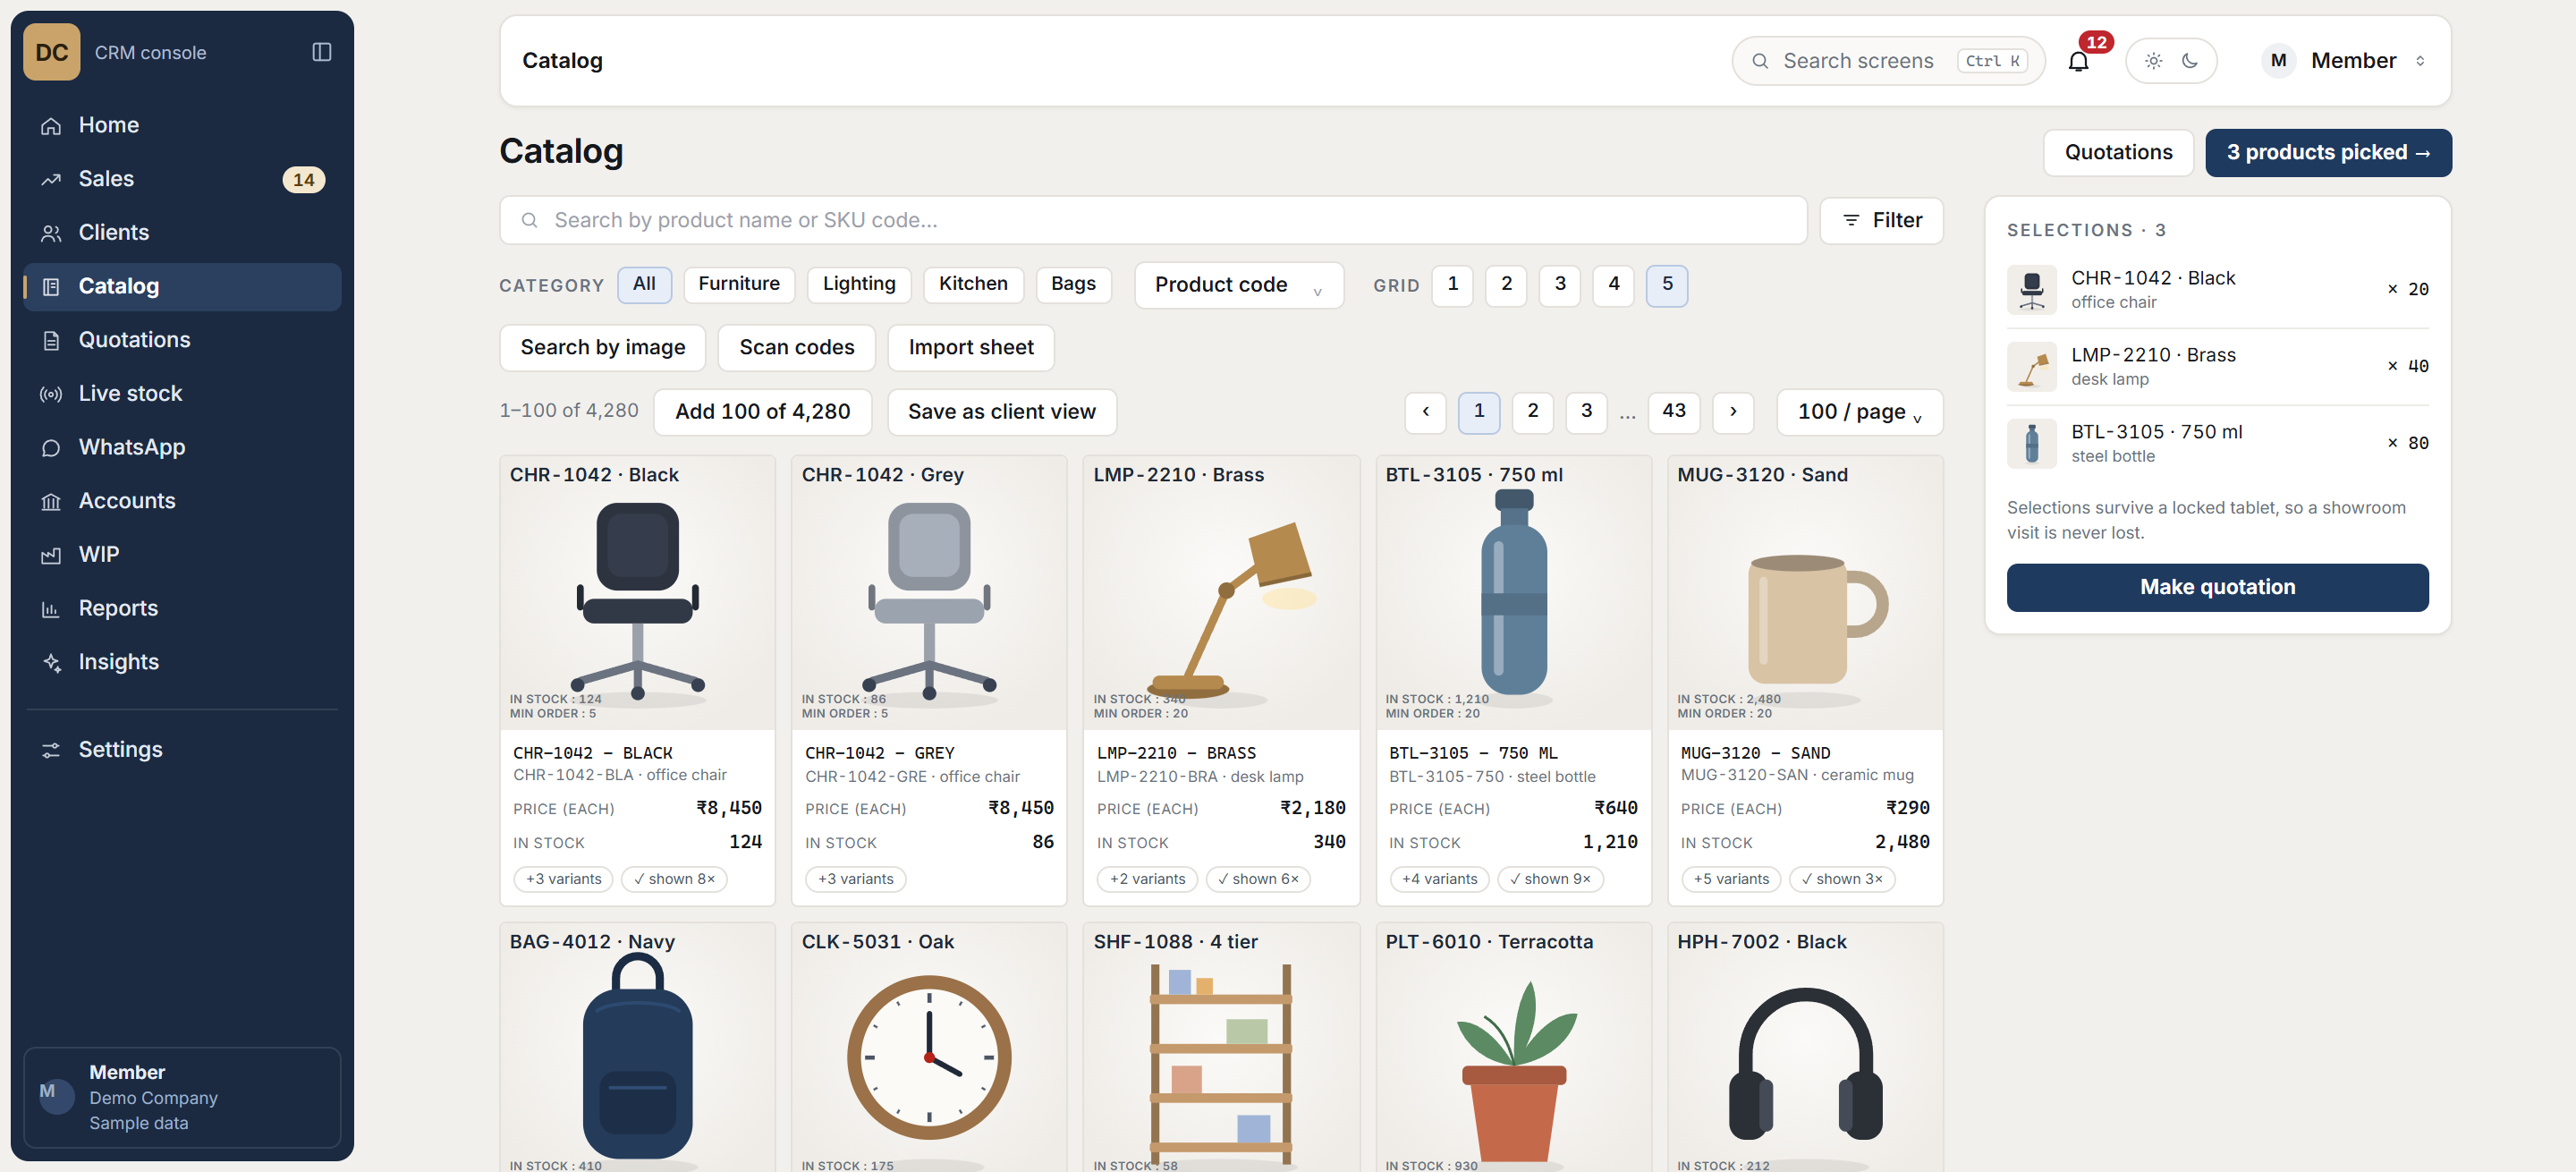
Task: Open the Accounts bank icon
Action: (51, 502)
